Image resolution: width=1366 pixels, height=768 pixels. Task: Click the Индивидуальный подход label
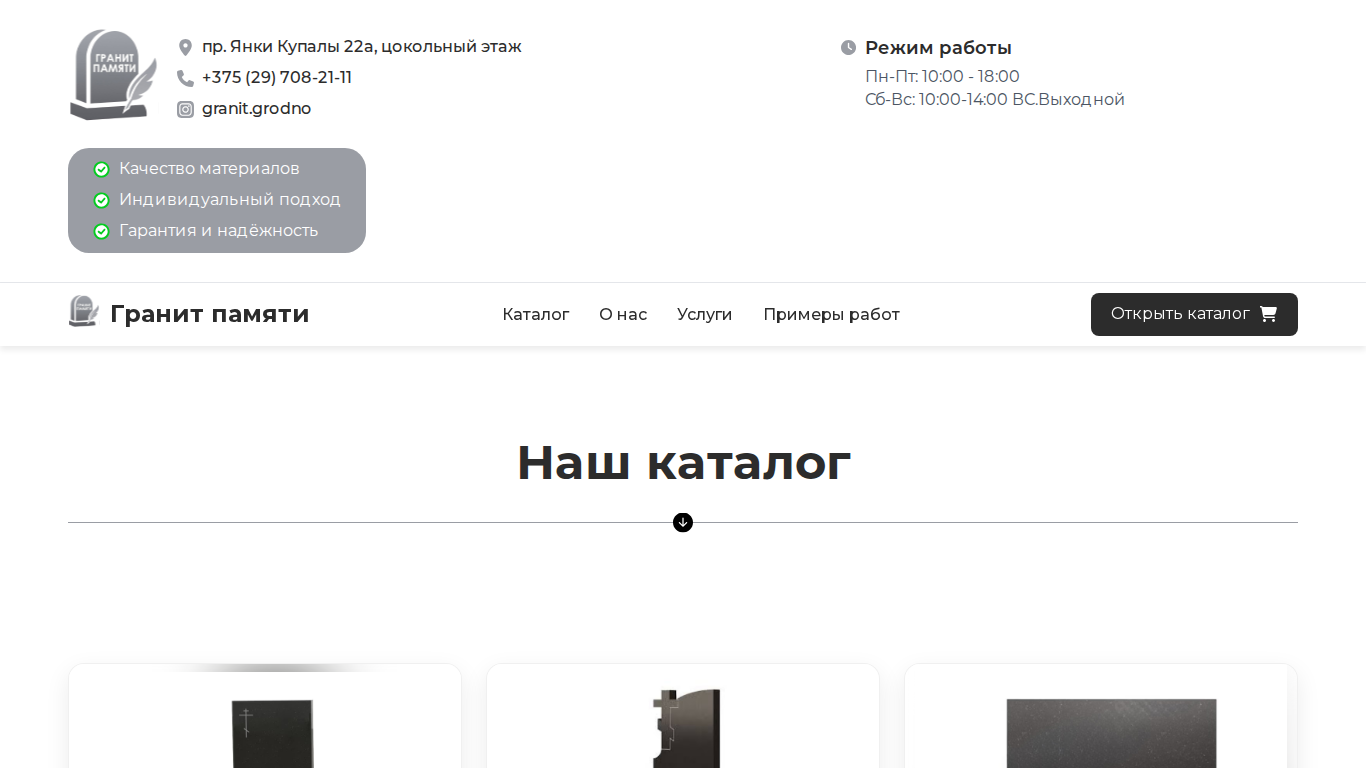(x=230, y=200)
